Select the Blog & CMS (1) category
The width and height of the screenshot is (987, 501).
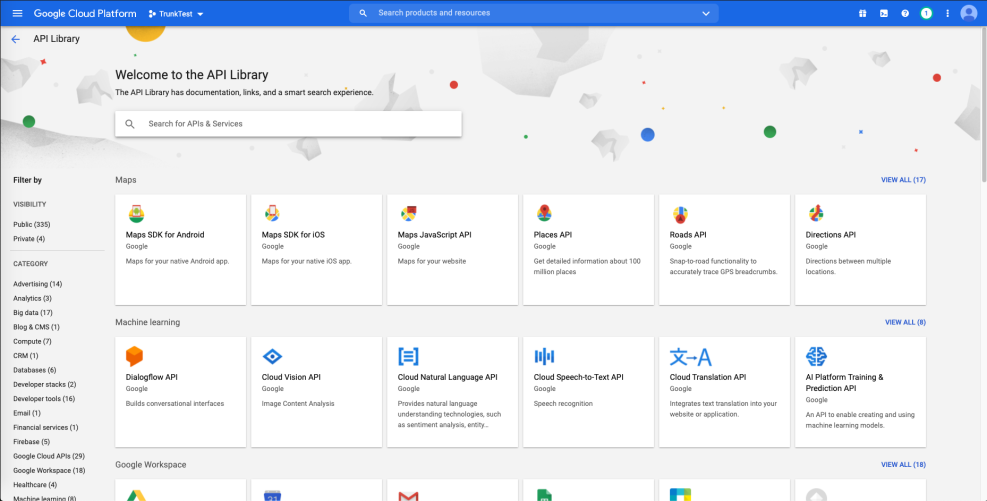[37, 327]
